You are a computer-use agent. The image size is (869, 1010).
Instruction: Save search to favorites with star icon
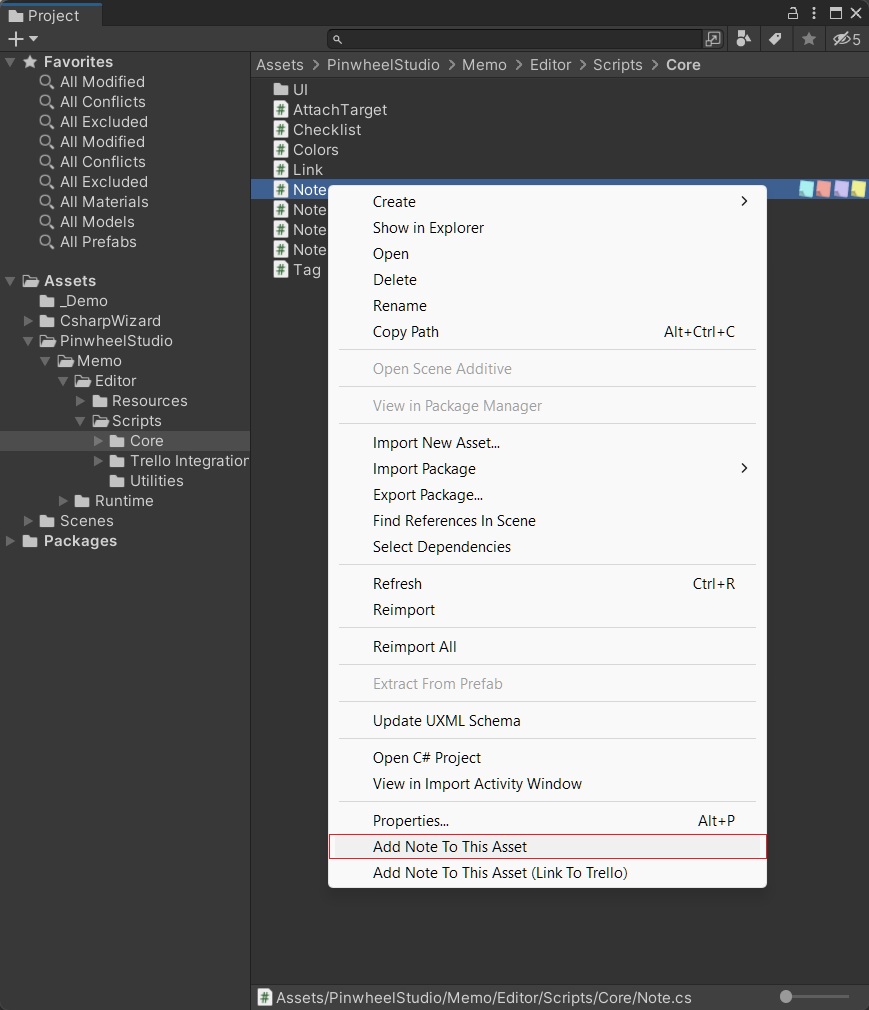click(809, 39)
